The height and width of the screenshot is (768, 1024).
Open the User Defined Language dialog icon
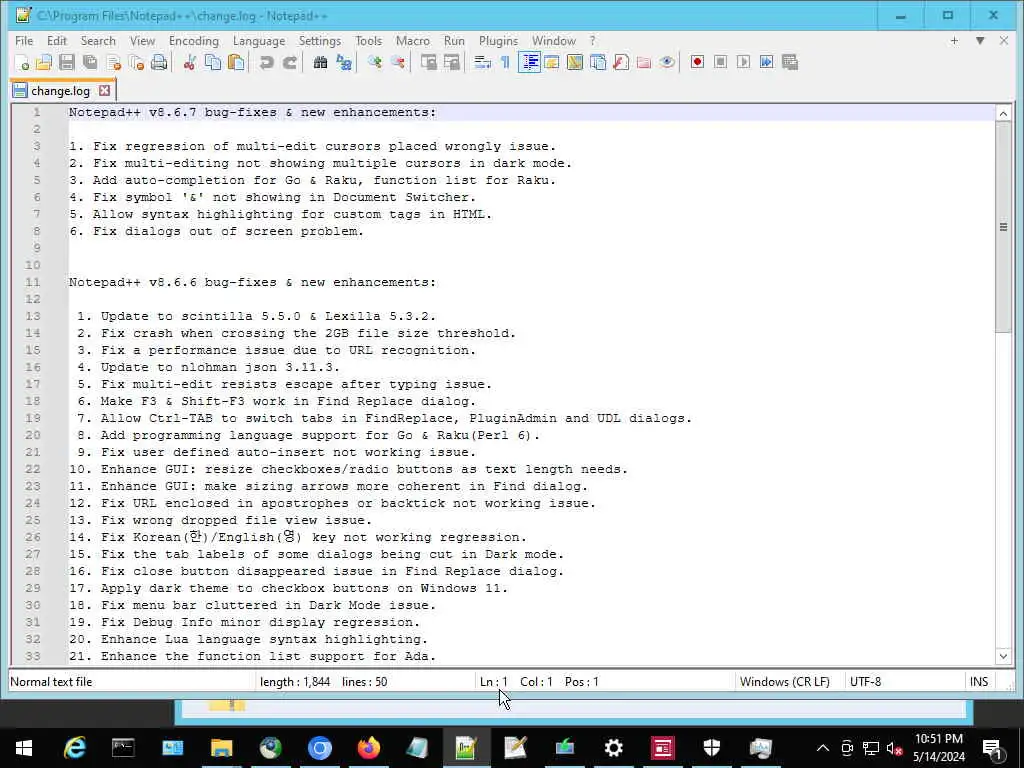pos(552,63)
